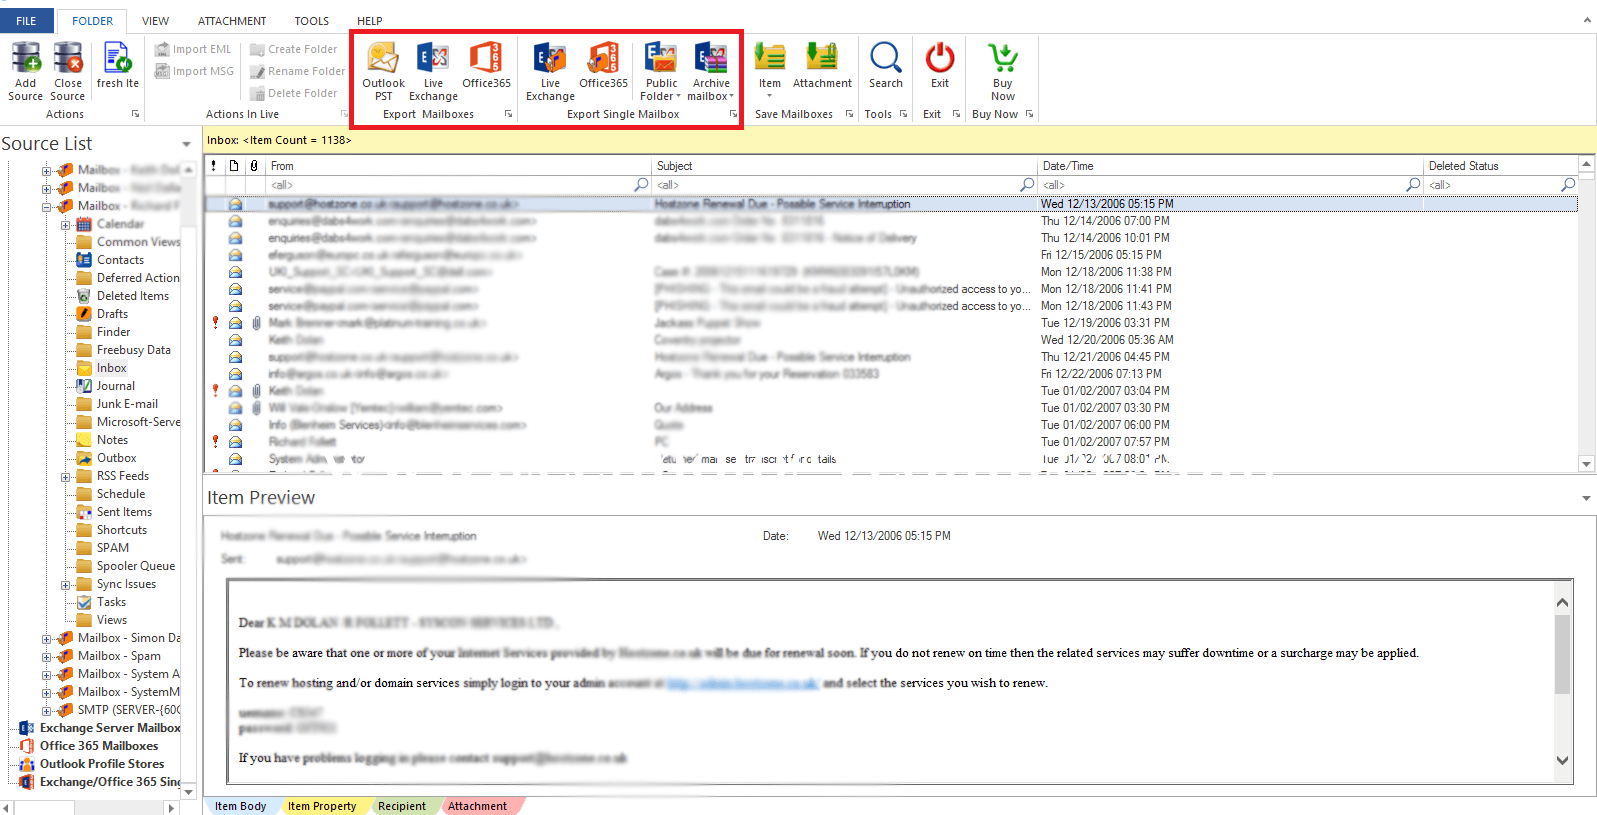Open the Item Property tab
The height and width of the screenshot is (815, 1597).
322,806
